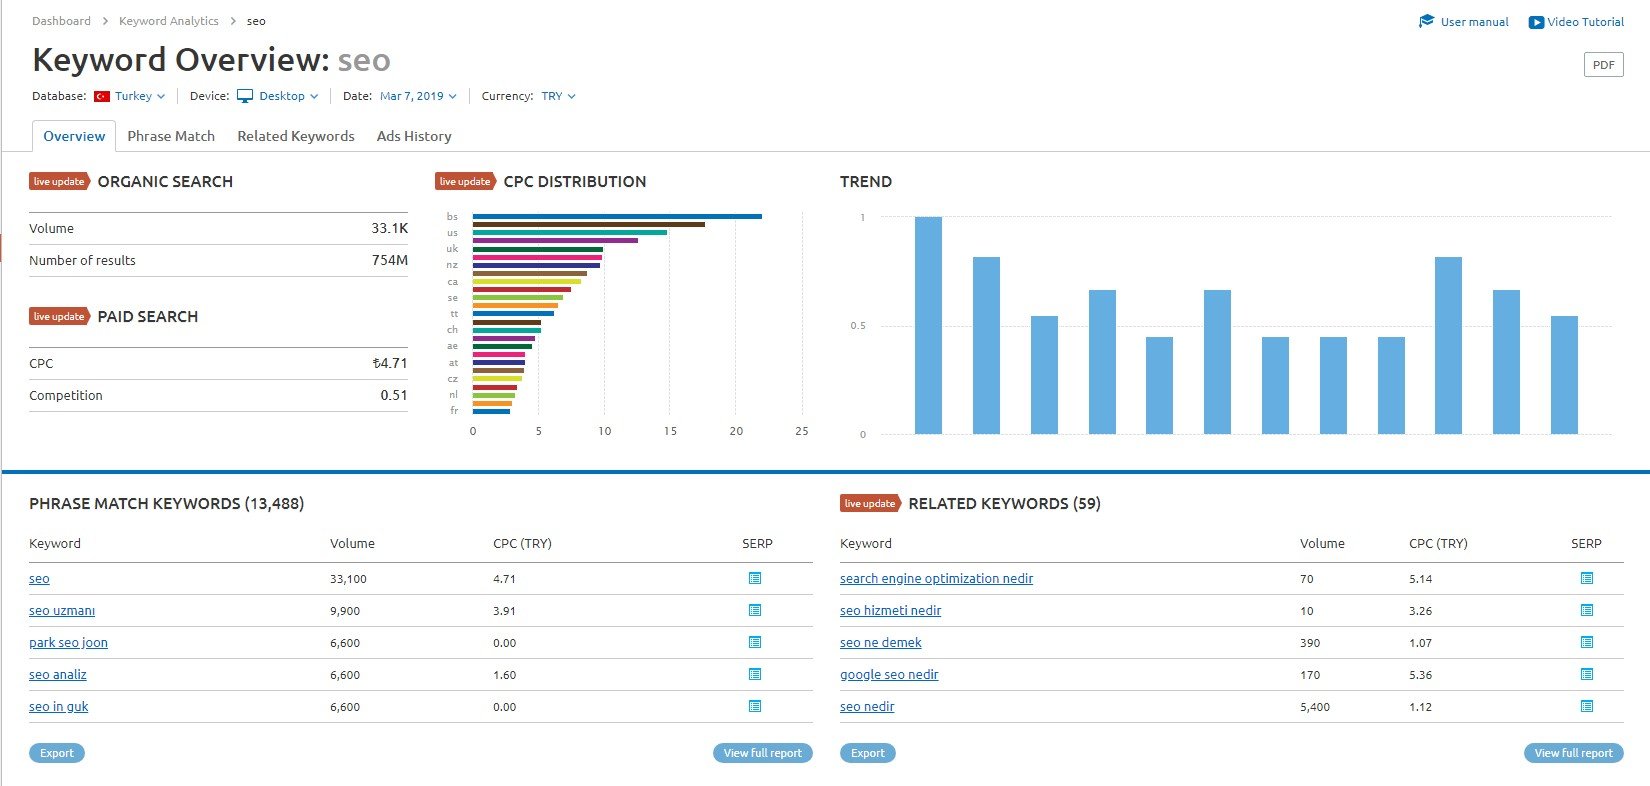Download the report with PDF button
Screen dimensions: 1650x786
(x=1603, y=65)
